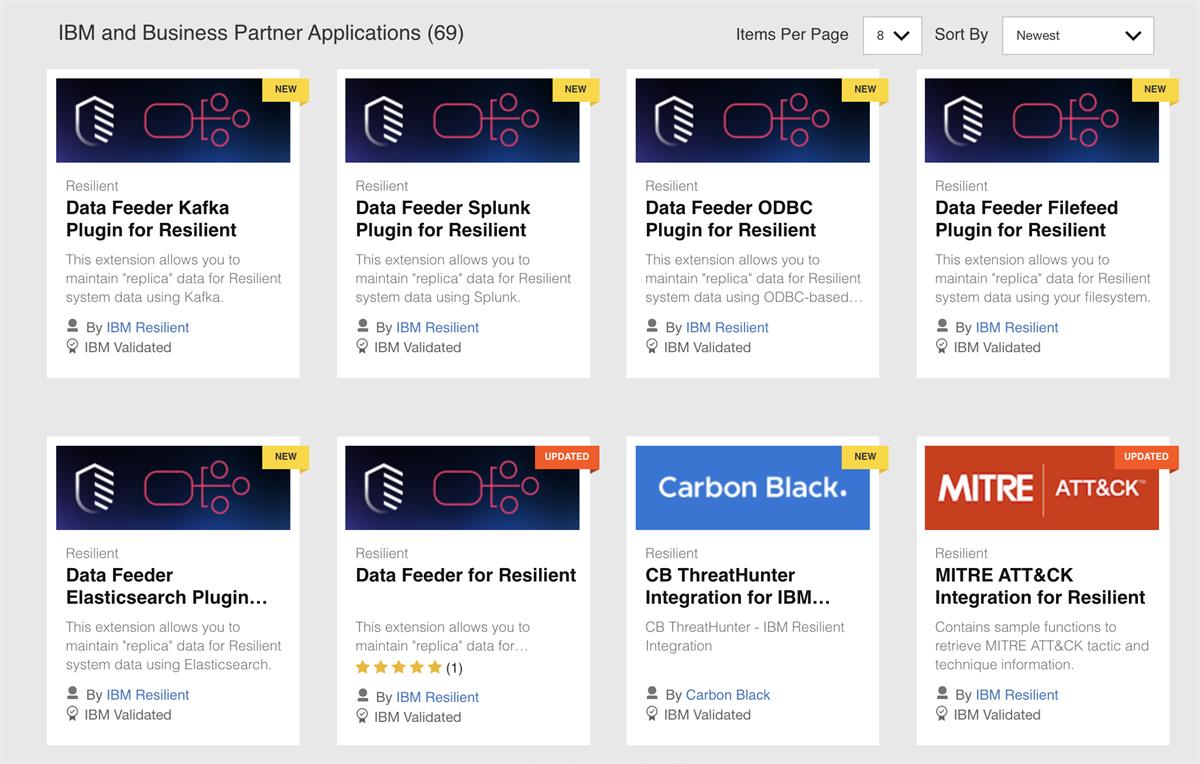Follow IBM Resilient link on Splunk card
Screen dimensions: 1200x764
point(437,327)
